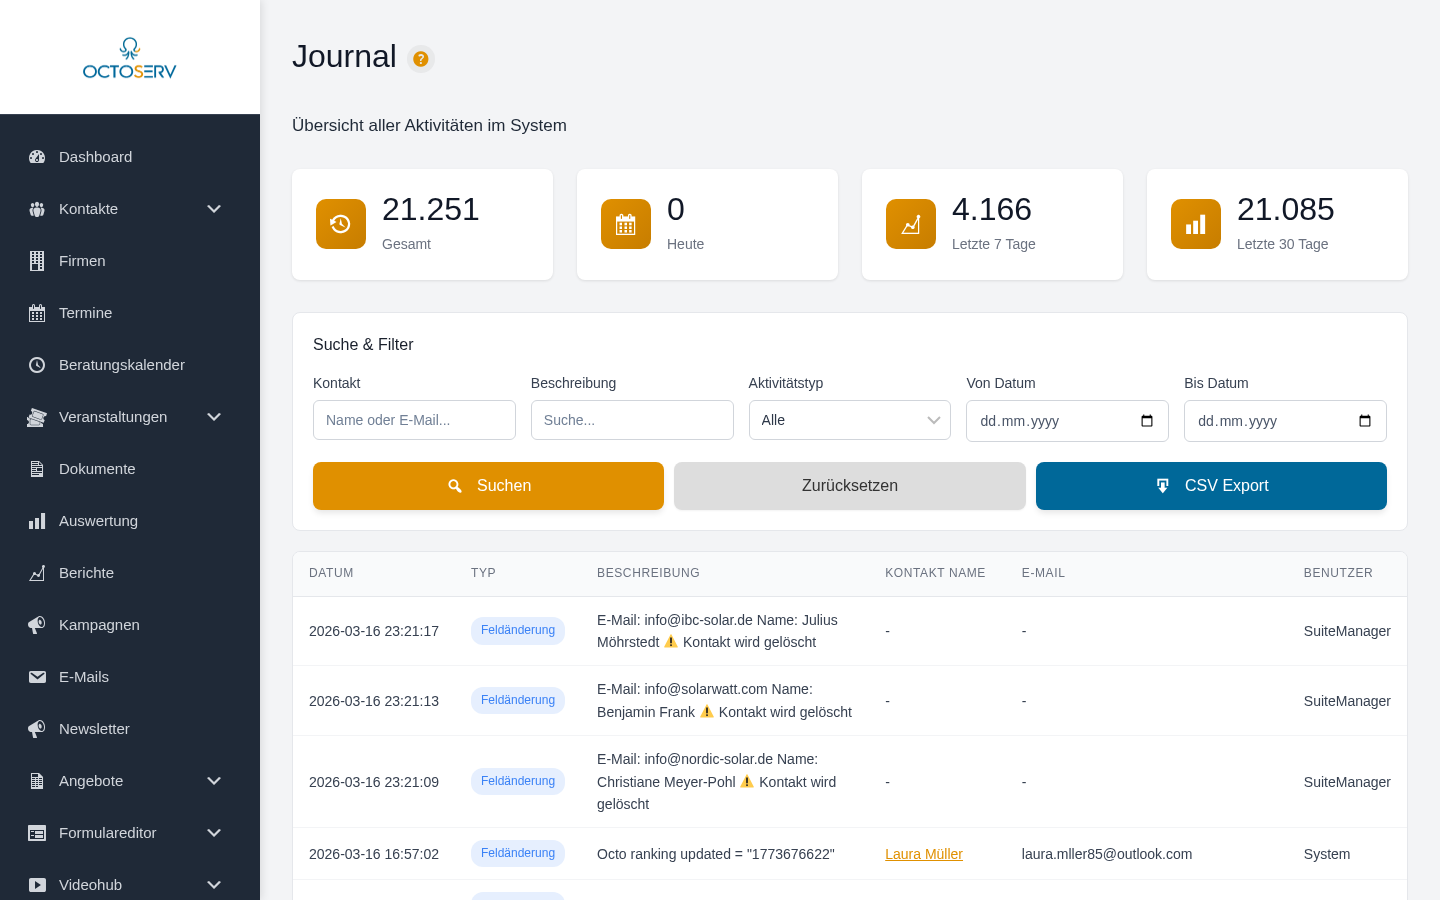Click the Zurücksetzen reset button
Image resolution: width=1440 pixels, height=900 pixels.
pyautogui.click(x=849, y=486)
